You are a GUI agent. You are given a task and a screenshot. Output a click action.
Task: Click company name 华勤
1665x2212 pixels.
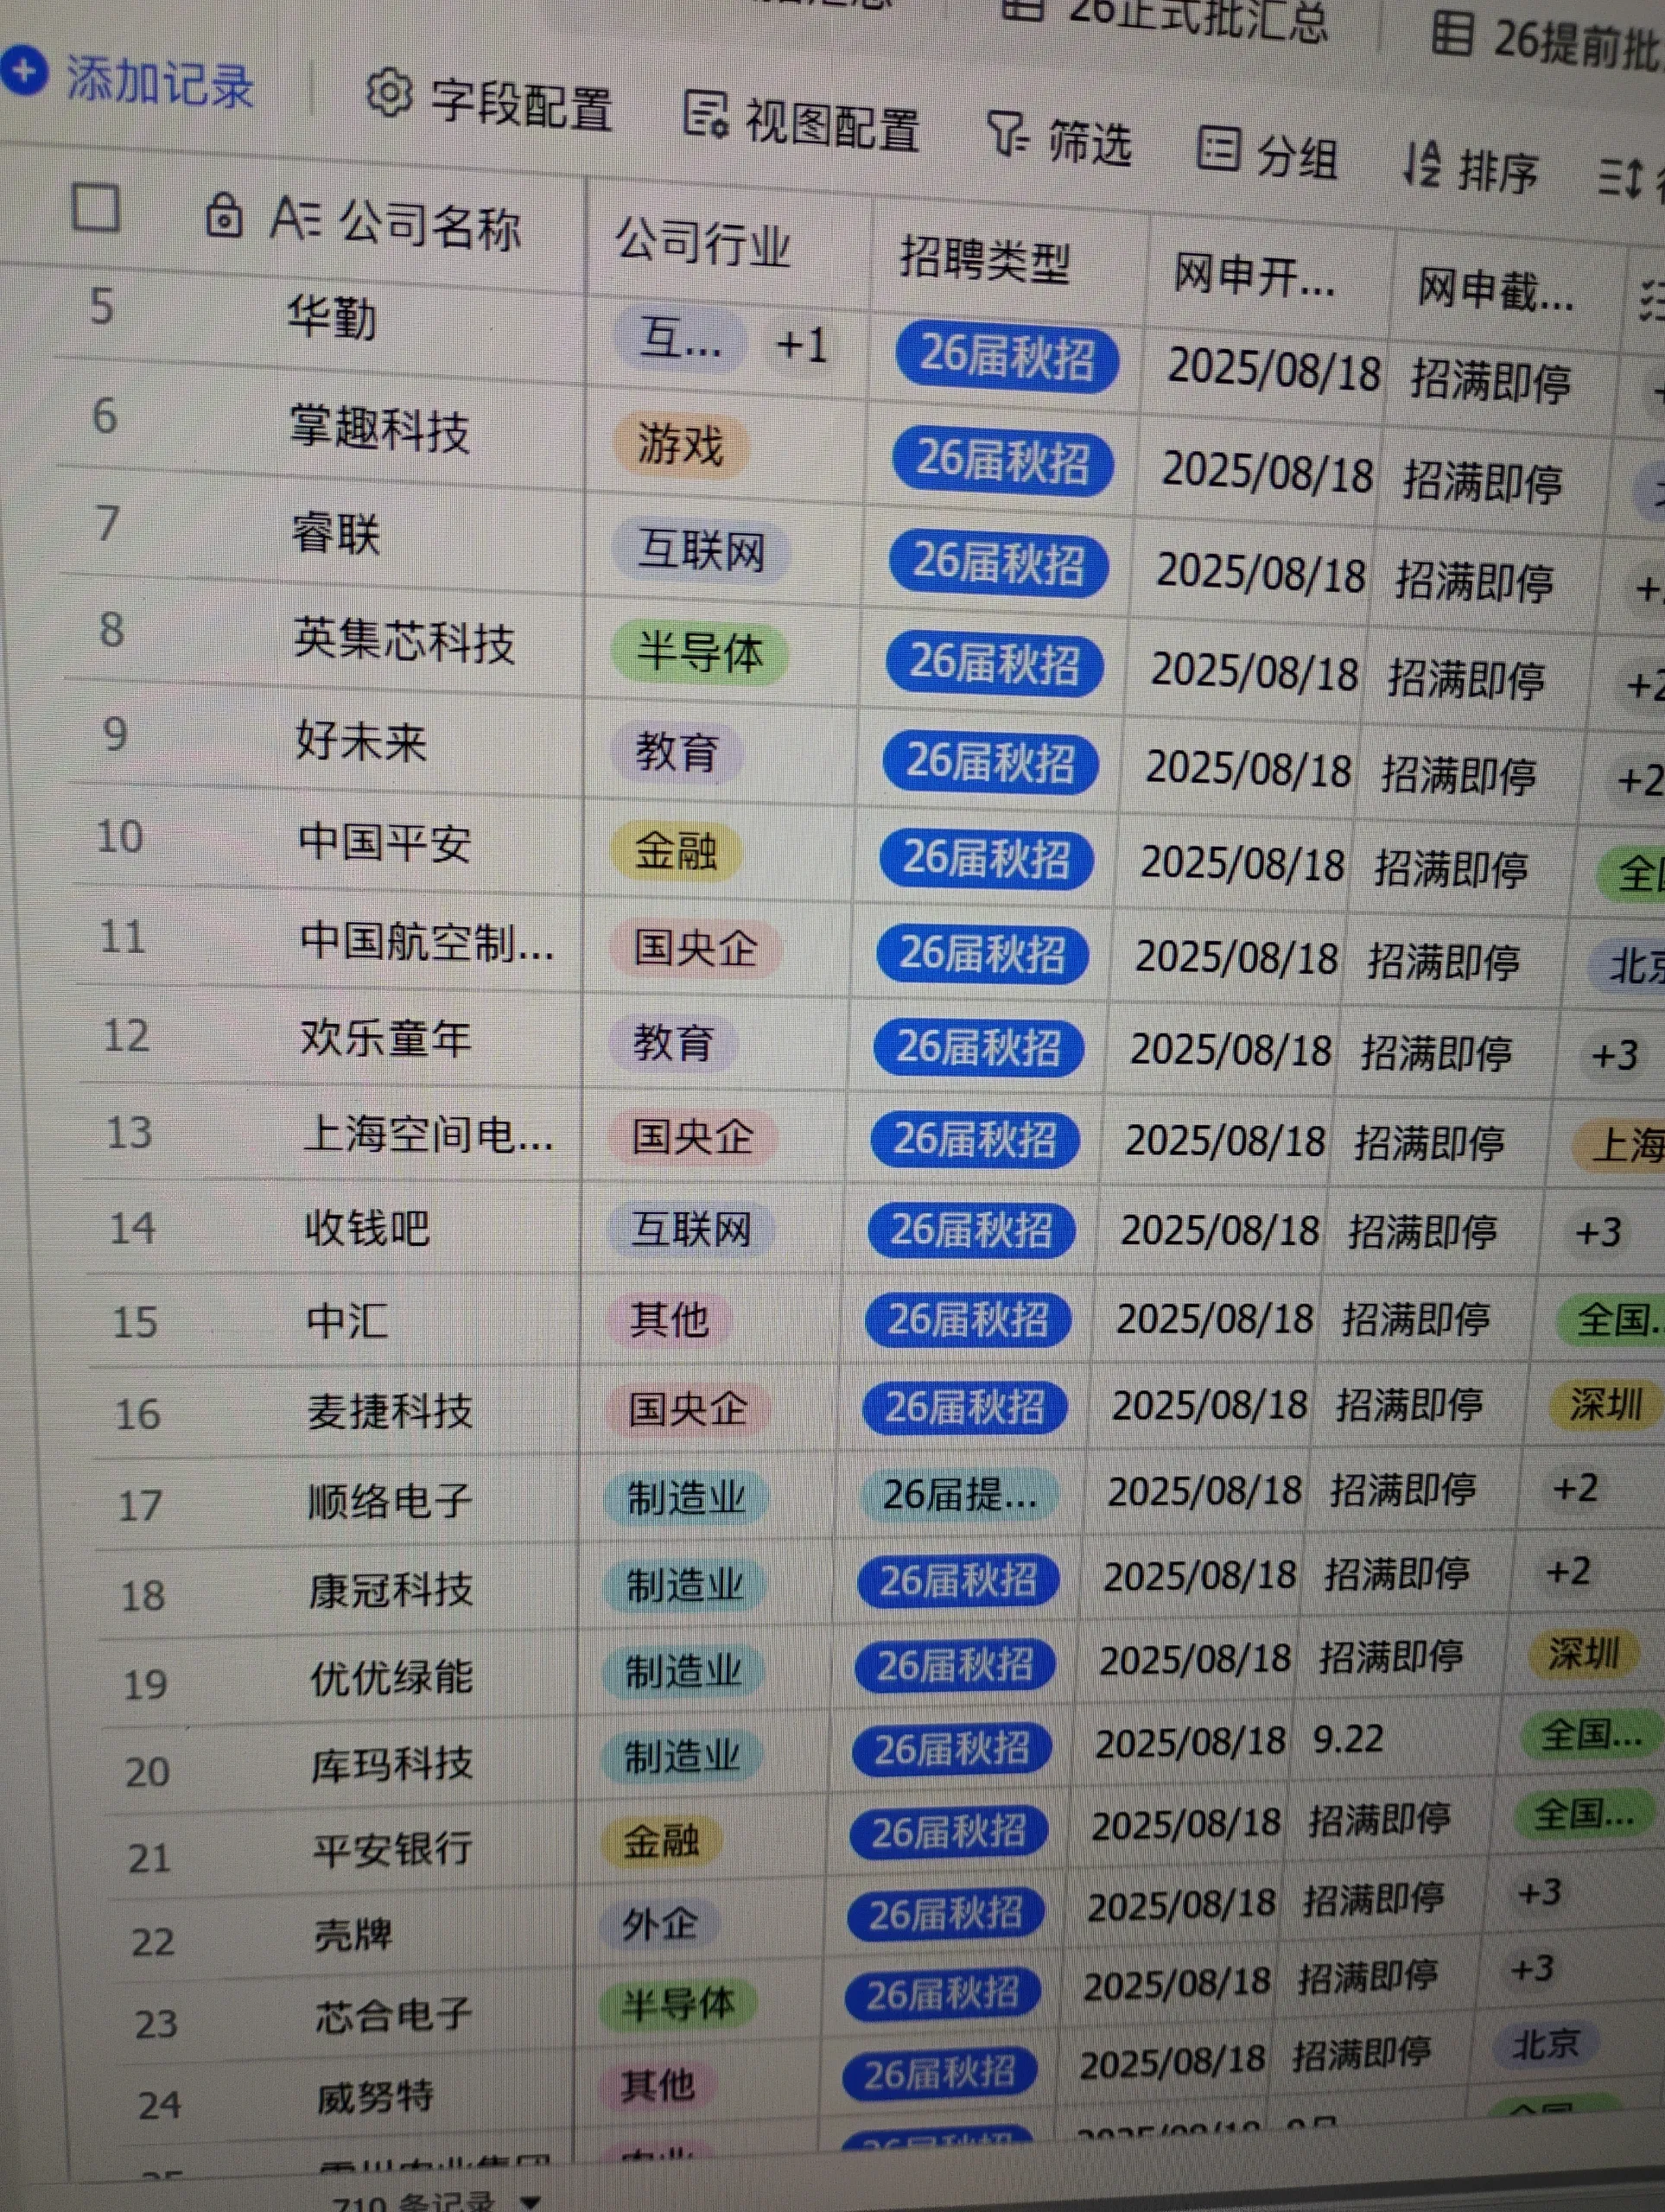332,318
